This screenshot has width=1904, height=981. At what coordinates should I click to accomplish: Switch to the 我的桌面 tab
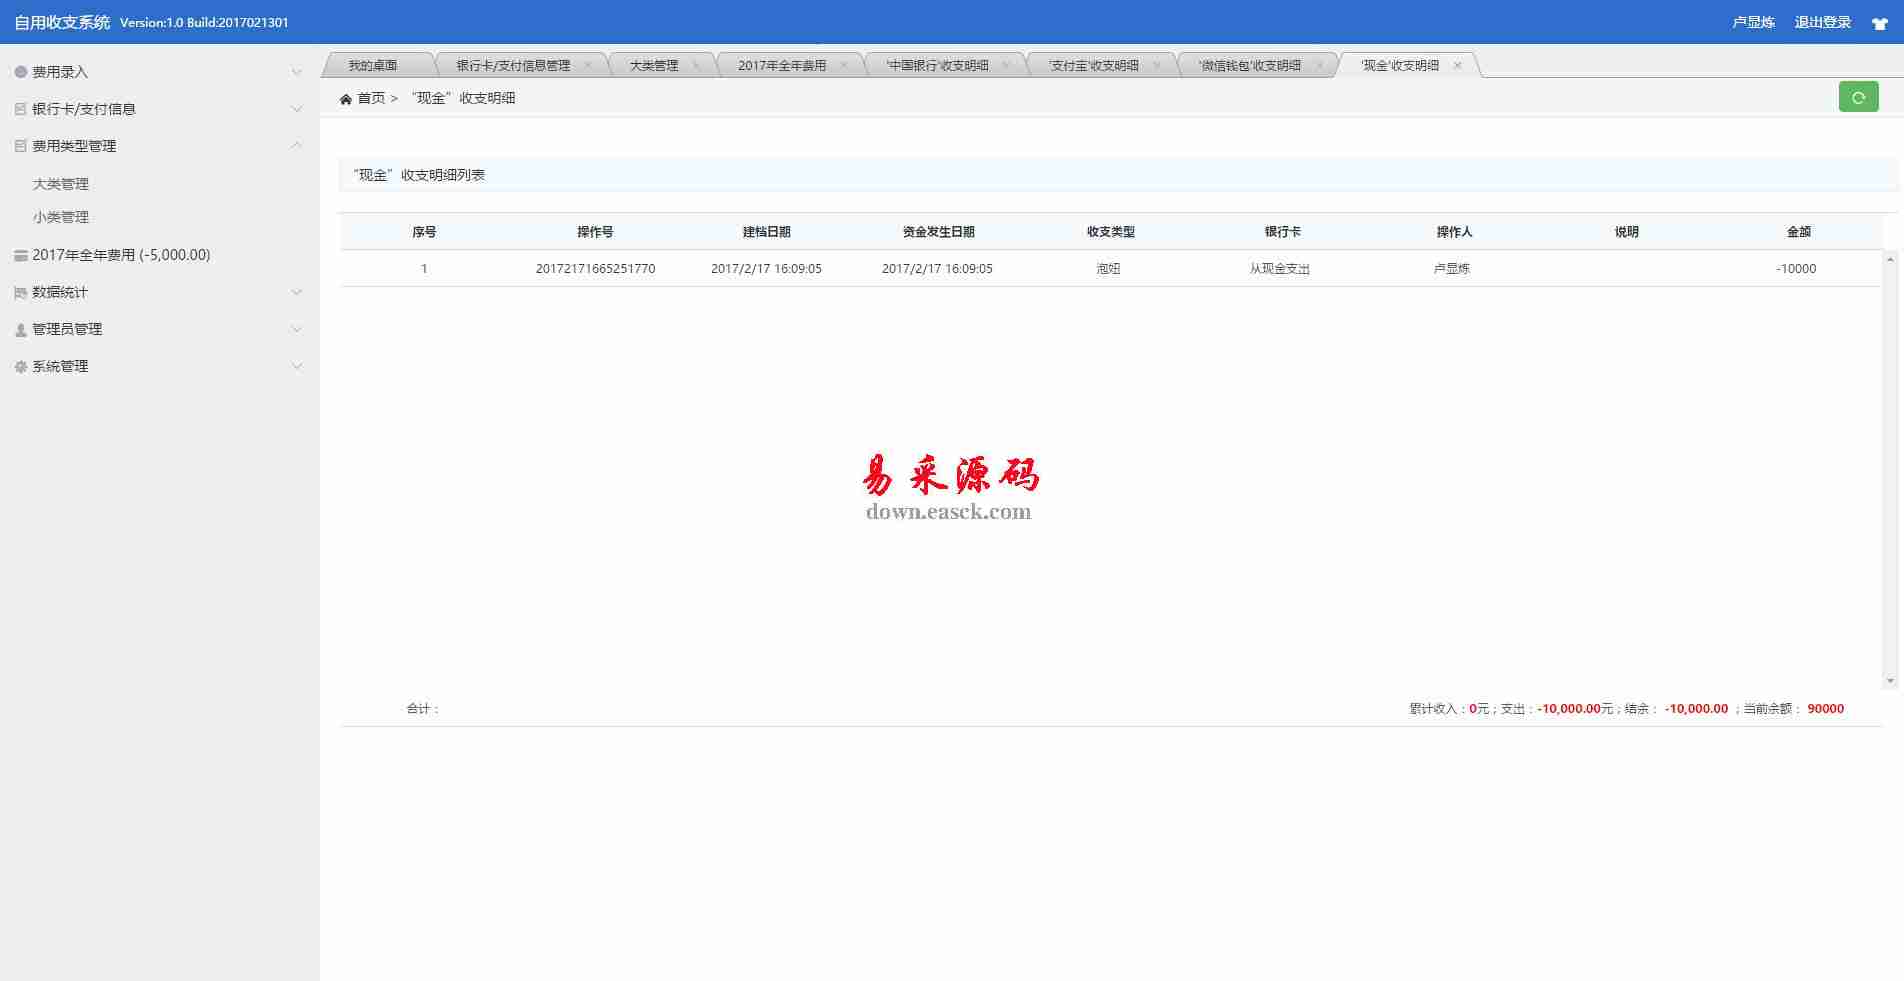point(373,66)
